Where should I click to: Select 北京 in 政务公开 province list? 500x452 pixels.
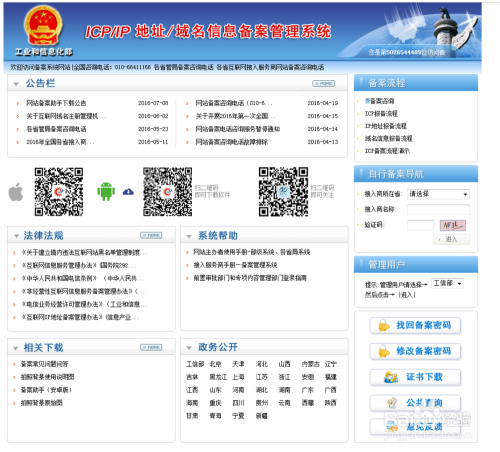coord(215,364)
